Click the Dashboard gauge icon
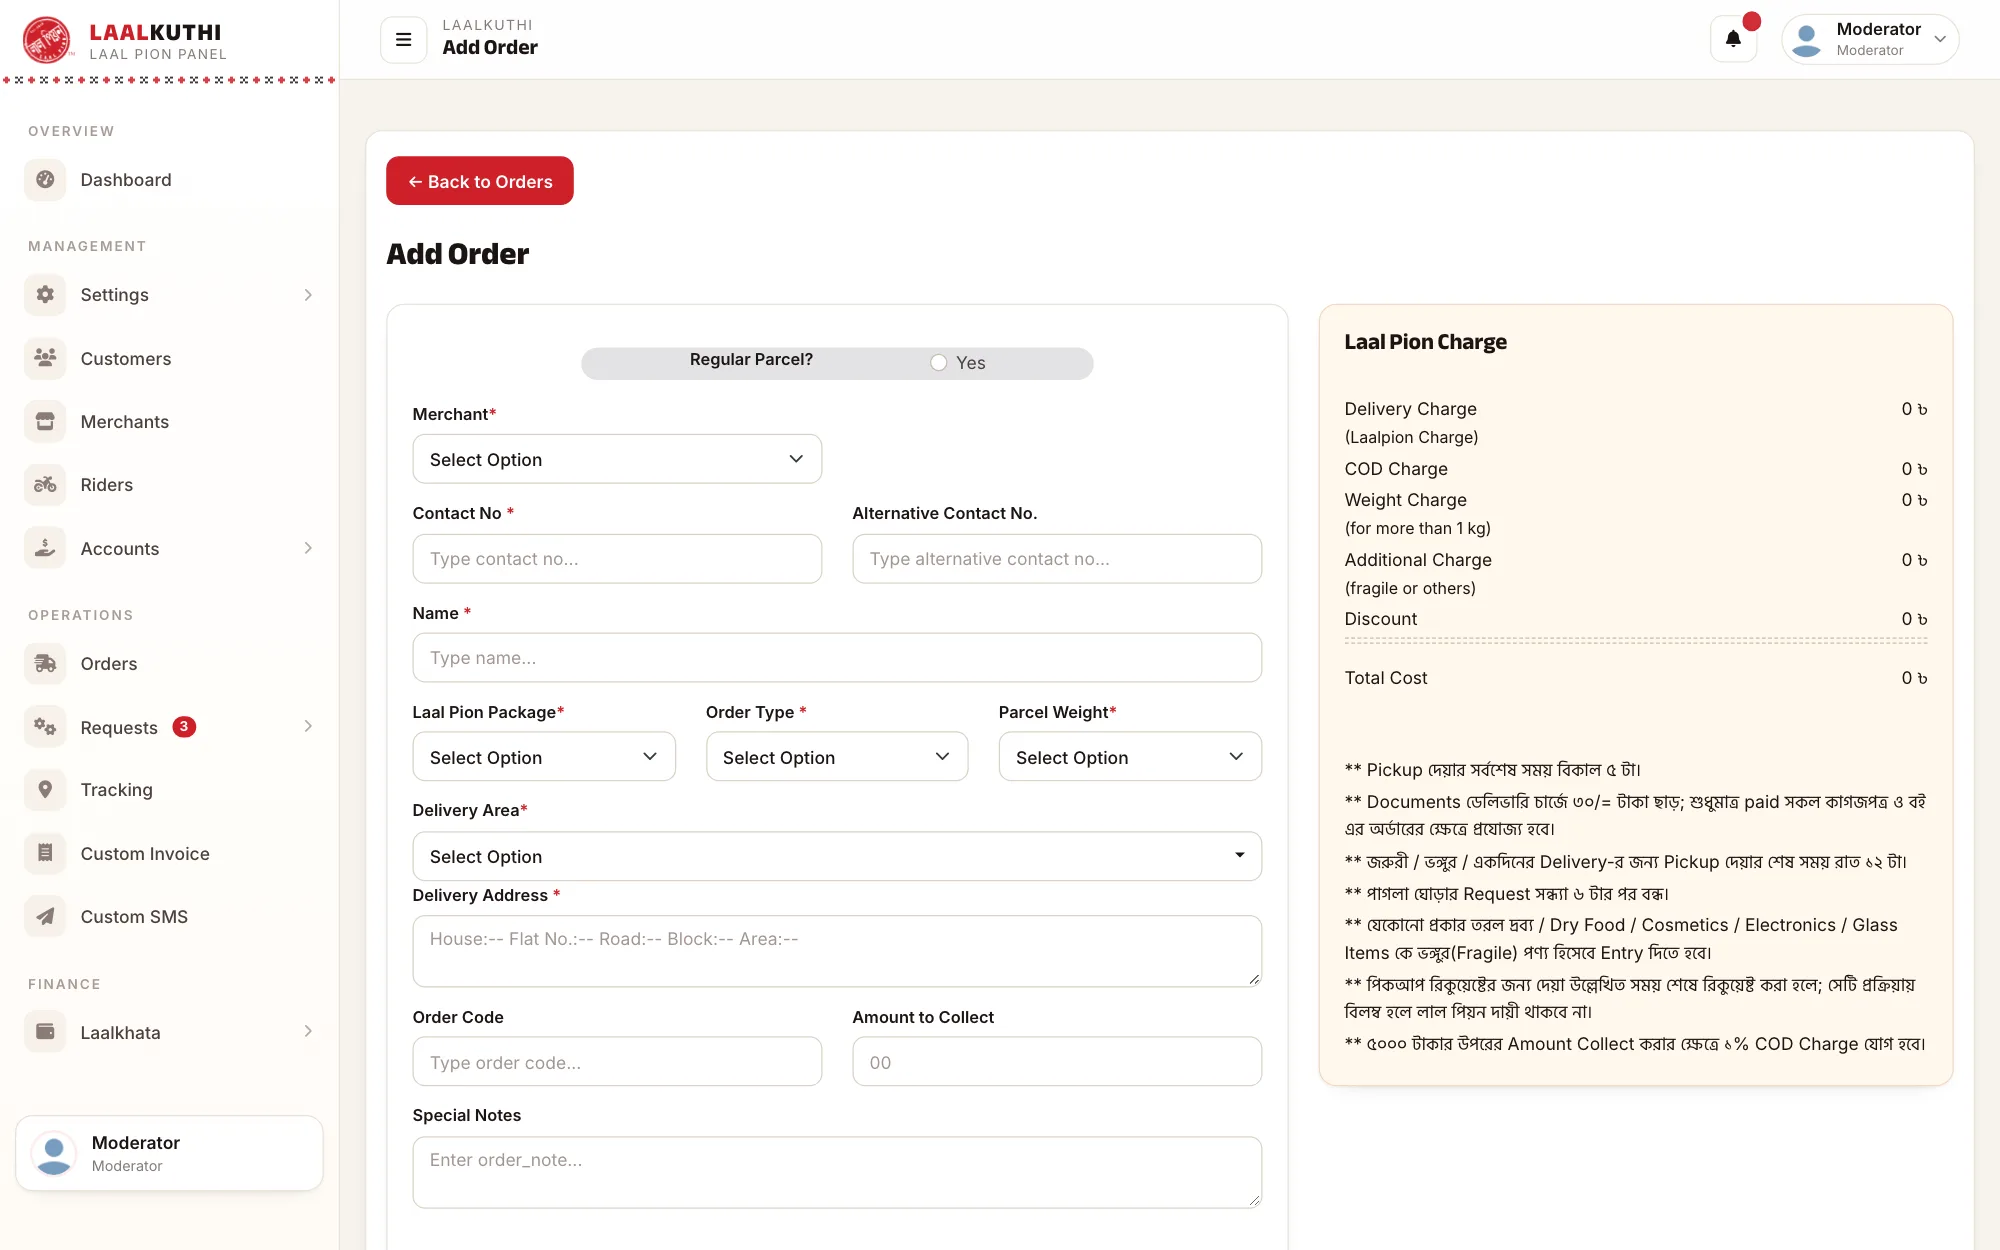This screenshot has width=2000, height=1250. (45, 180)
